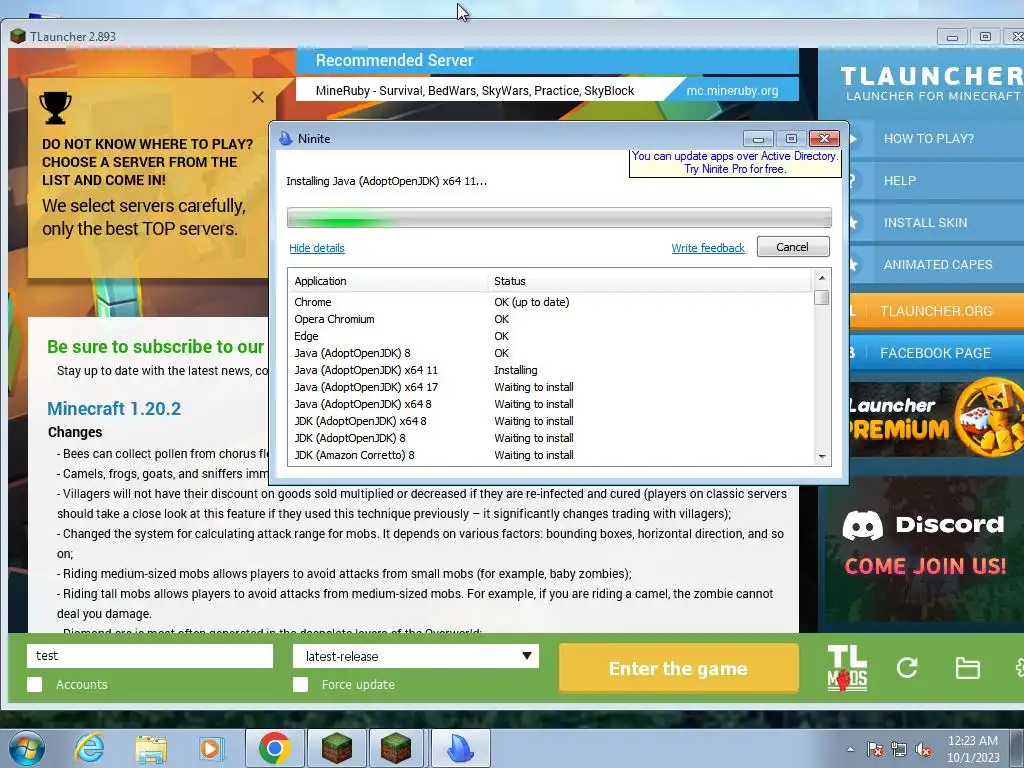Viewport: 1024px width, 768px height.
Task: Select the Chrome row in Ninite list
Action: click(x=552, y=302)
